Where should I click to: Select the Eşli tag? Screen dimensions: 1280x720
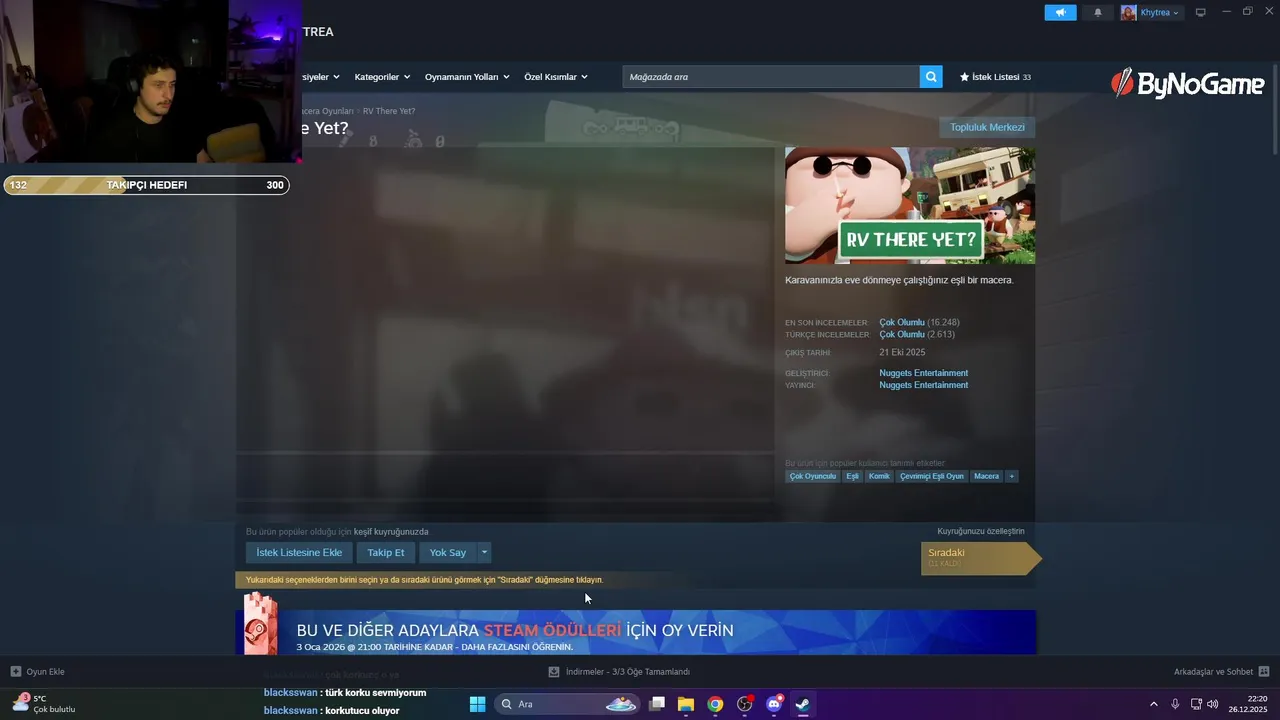(x=852, y=476)
